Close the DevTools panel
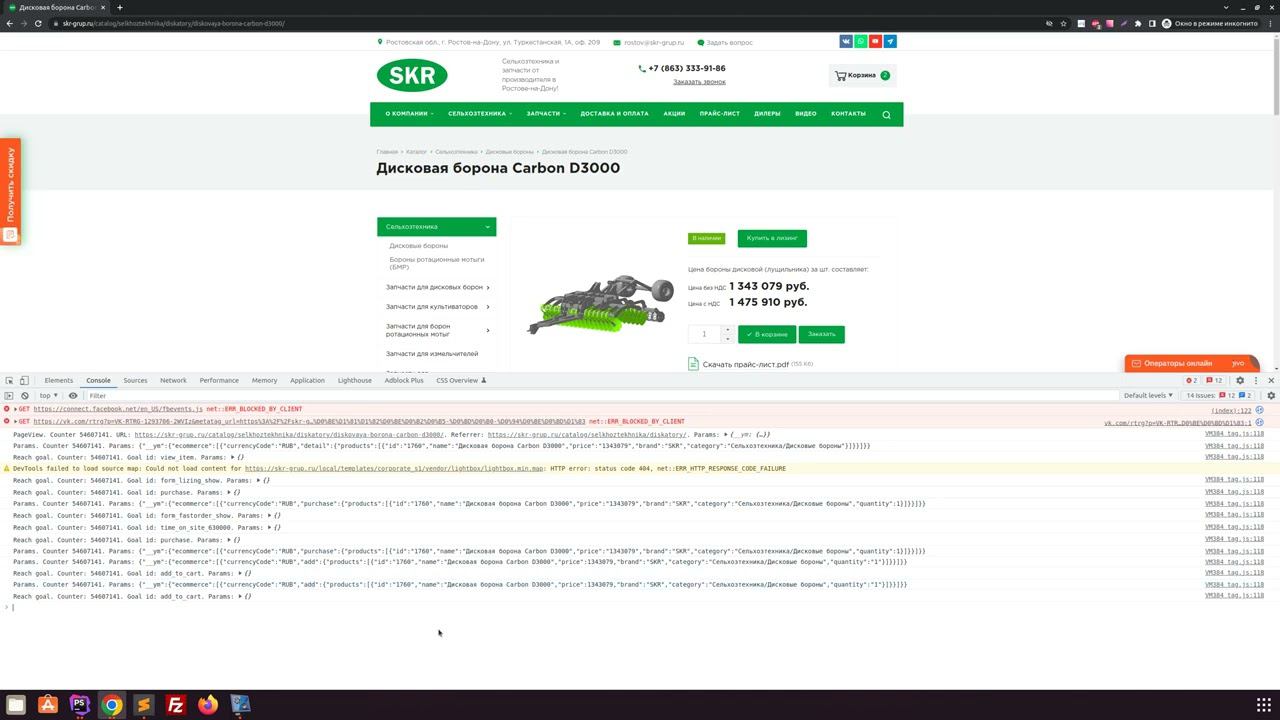Screen dimensions: 1280x720 click(1271, 380)
